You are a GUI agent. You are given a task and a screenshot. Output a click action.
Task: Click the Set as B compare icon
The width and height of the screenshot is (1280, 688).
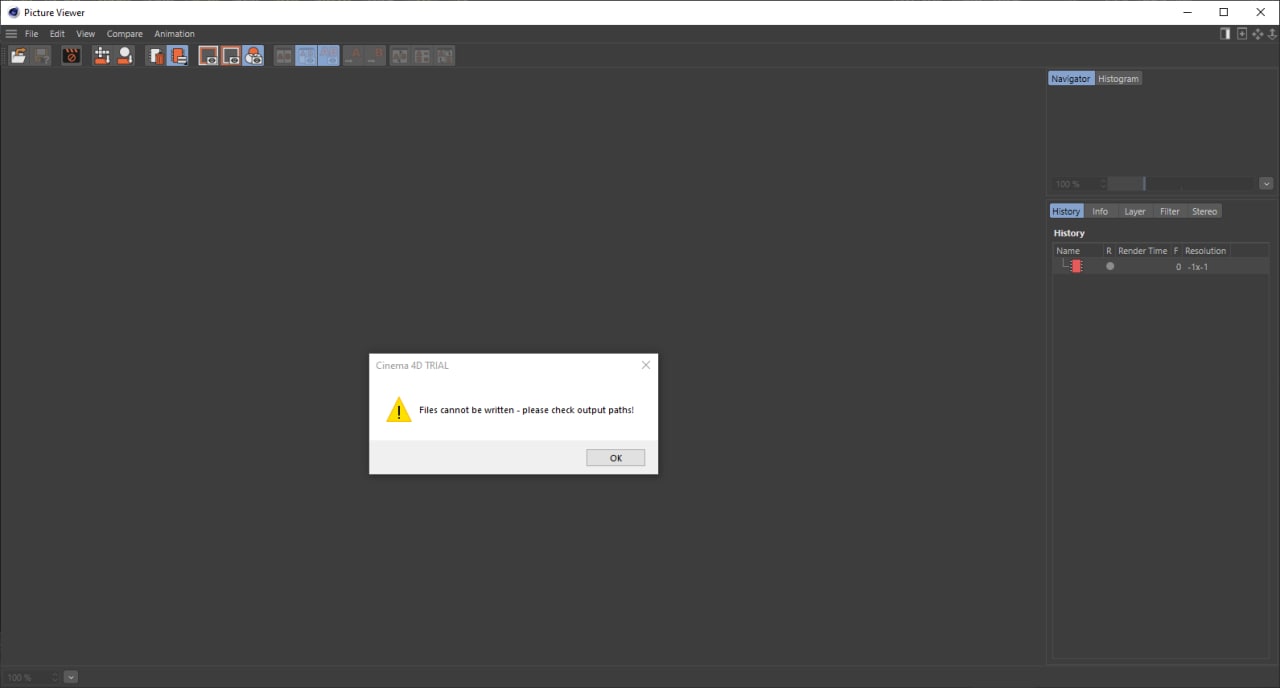coord(375,56)
